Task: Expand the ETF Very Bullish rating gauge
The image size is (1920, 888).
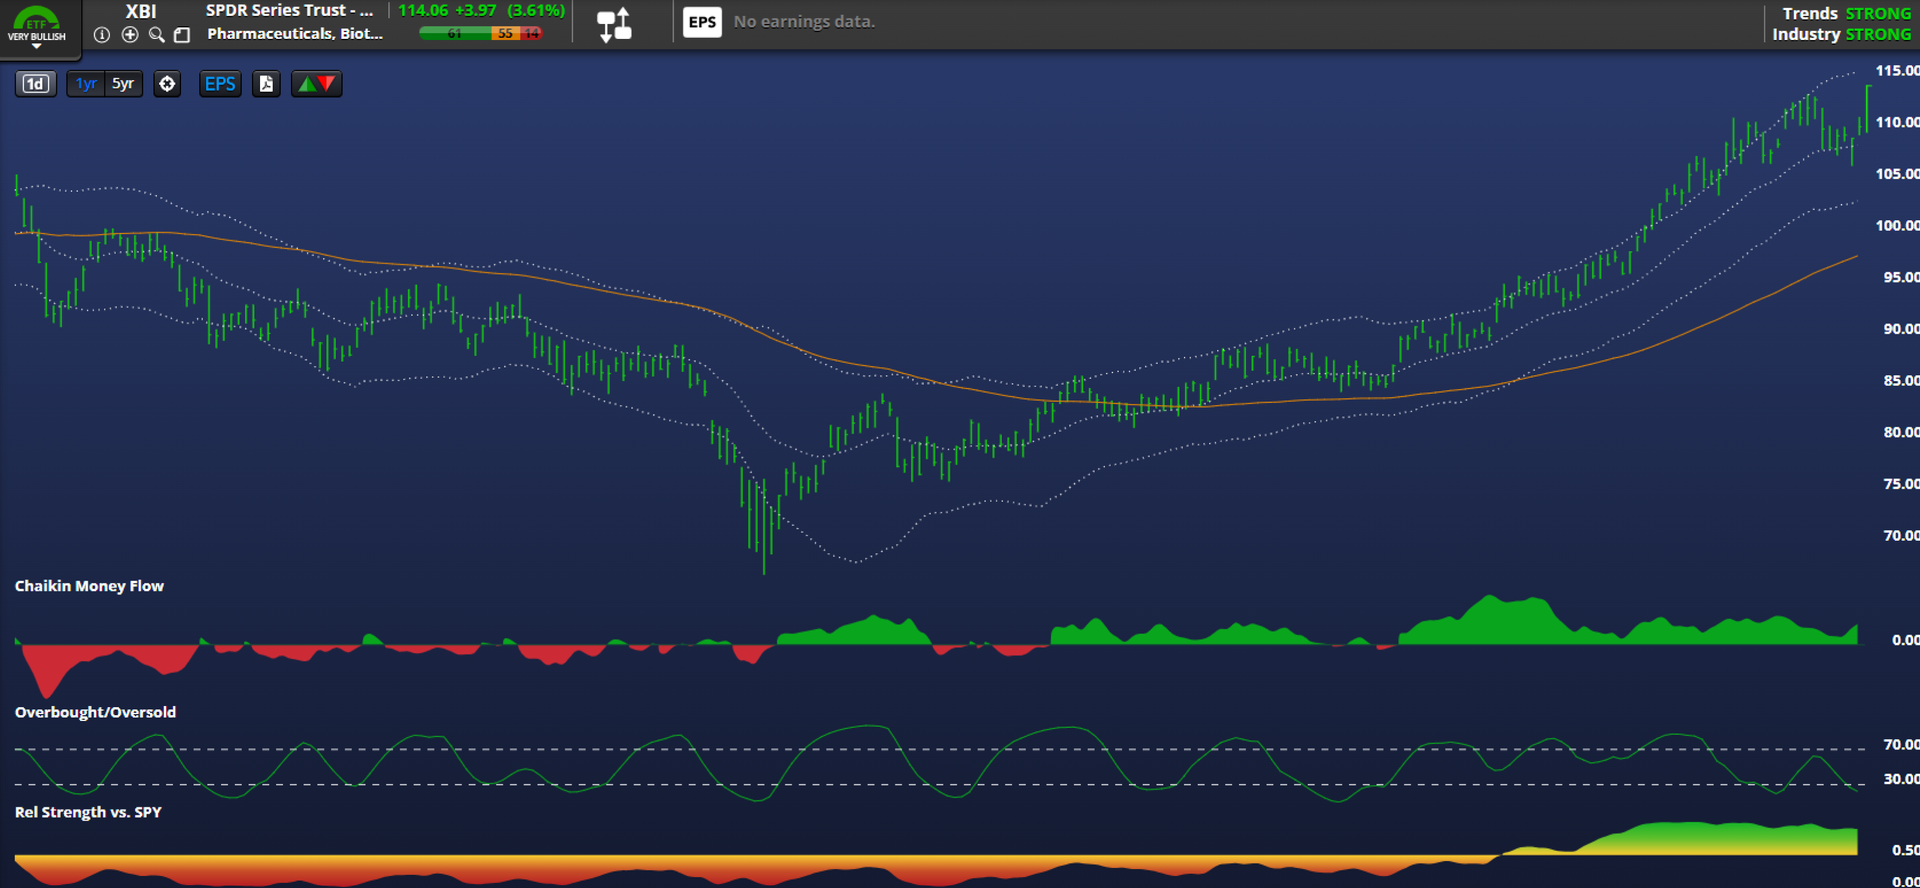Action: click(x=37, y=27)
